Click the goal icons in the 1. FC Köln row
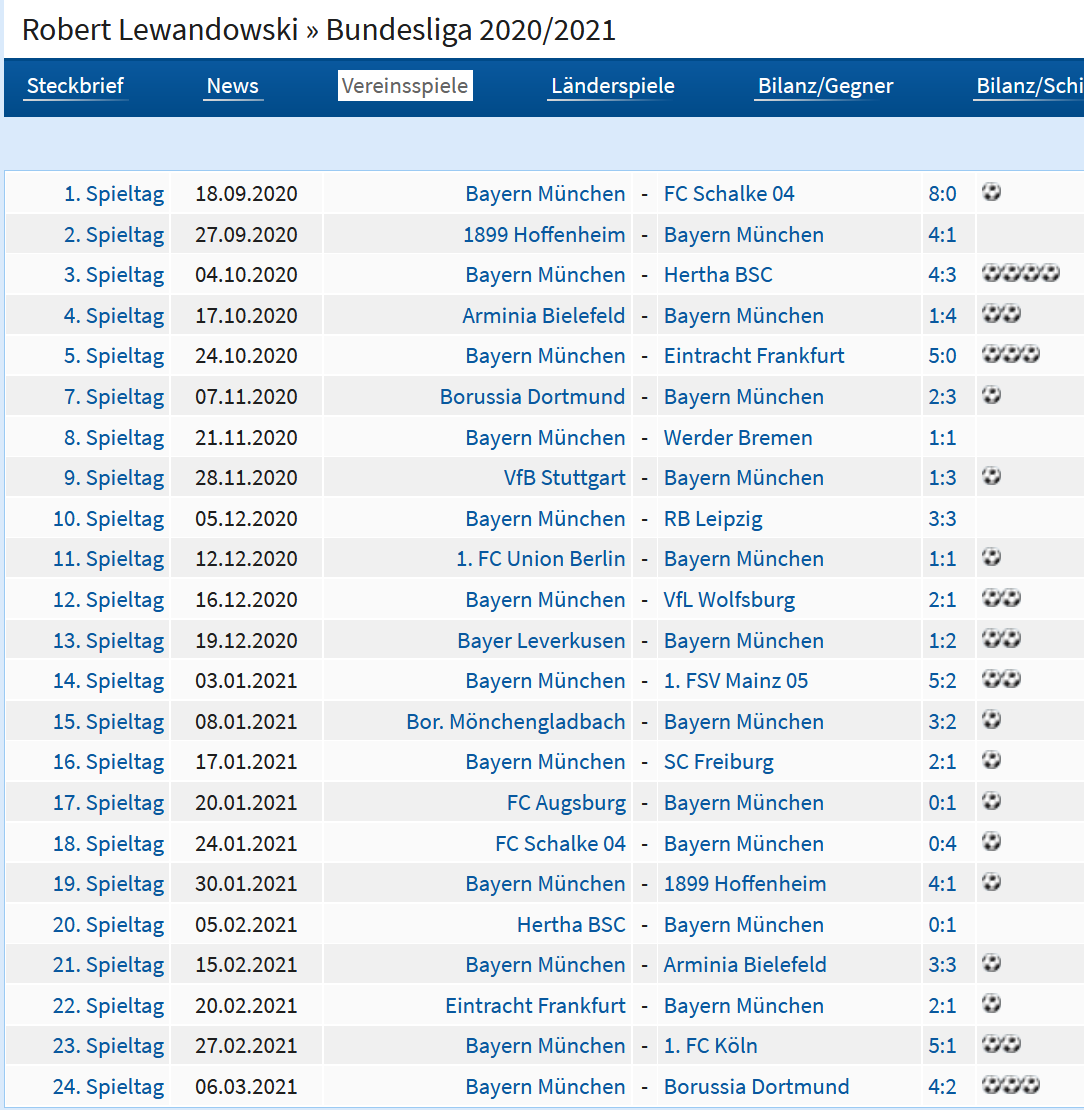 coord(1001,1044)
